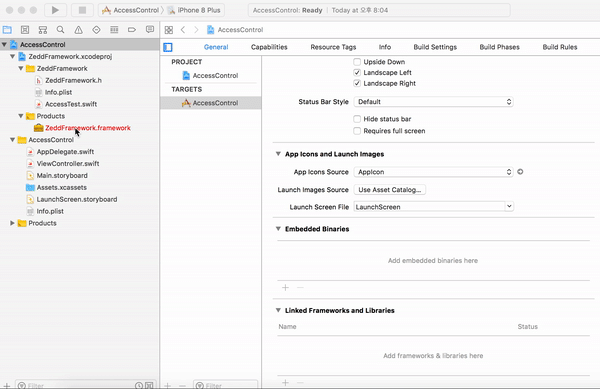Open the Debug navigator

coord(114,30)
